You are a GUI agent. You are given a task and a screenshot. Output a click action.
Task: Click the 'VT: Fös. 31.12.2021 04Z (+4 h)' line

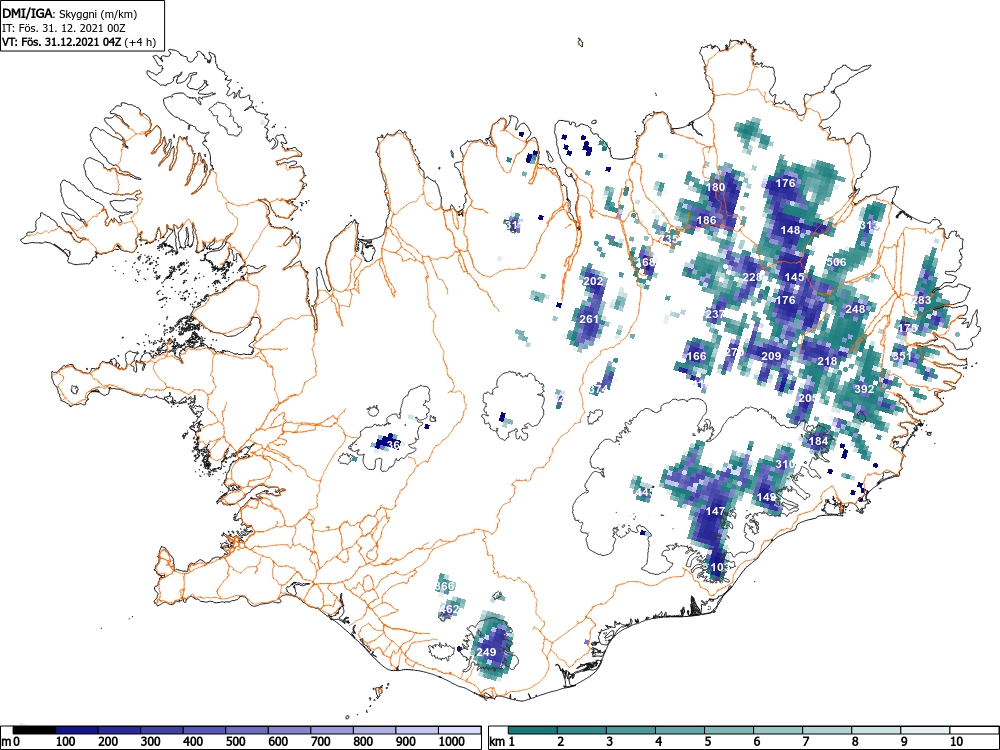click(x=78, y=42)
